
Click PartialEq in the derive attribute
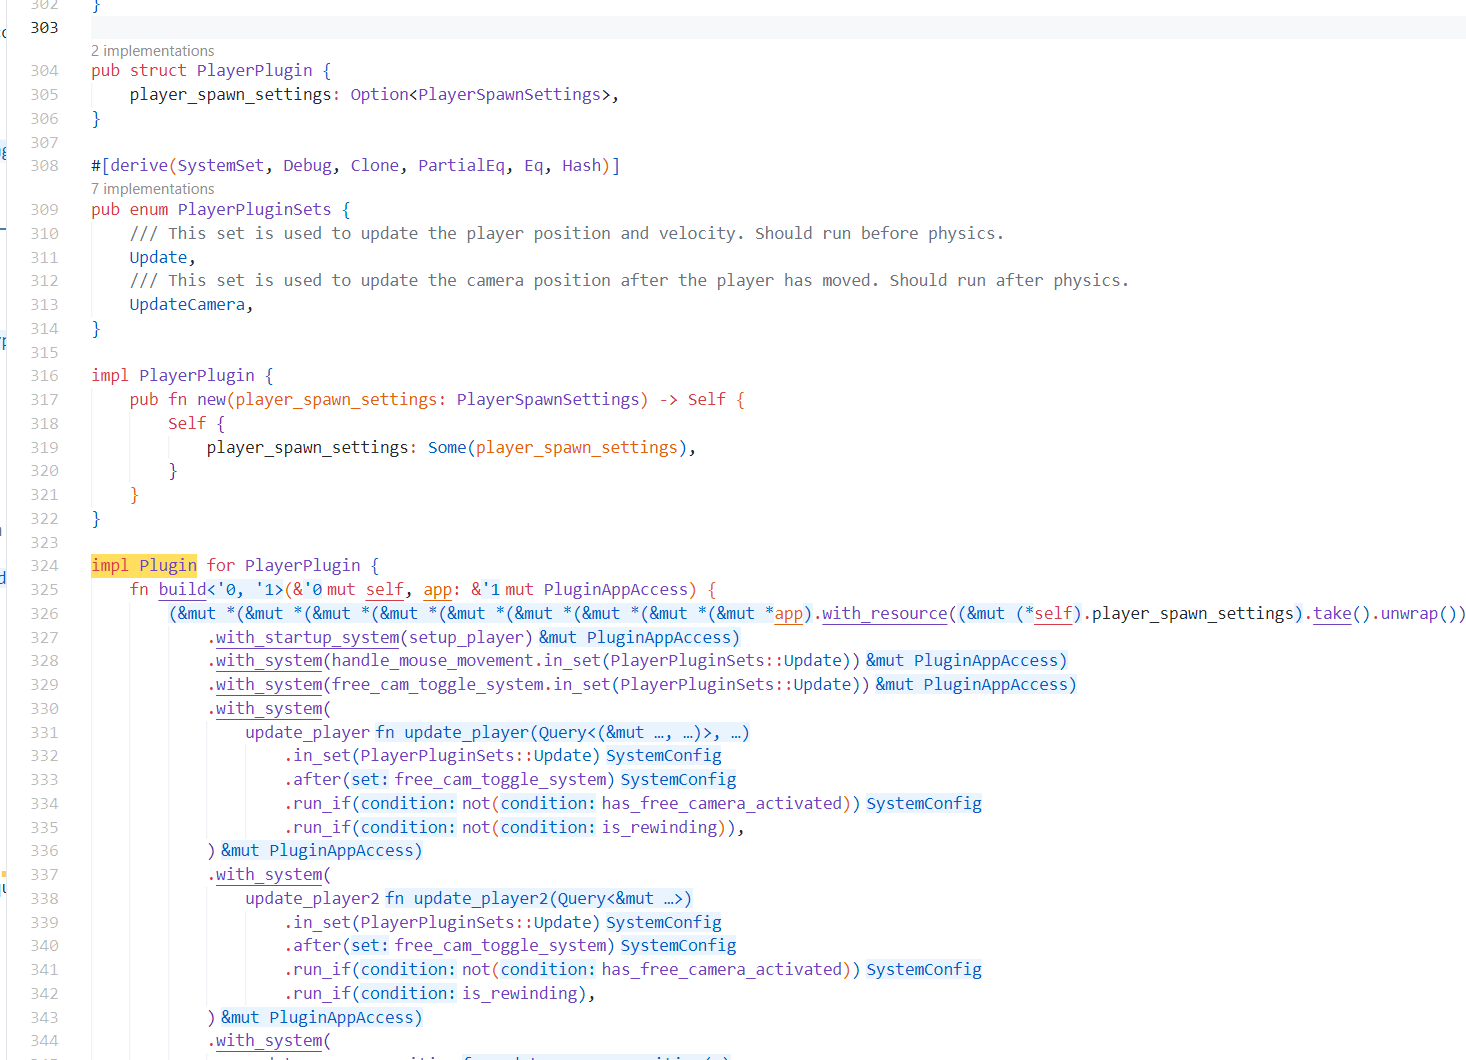pos(462,166)
